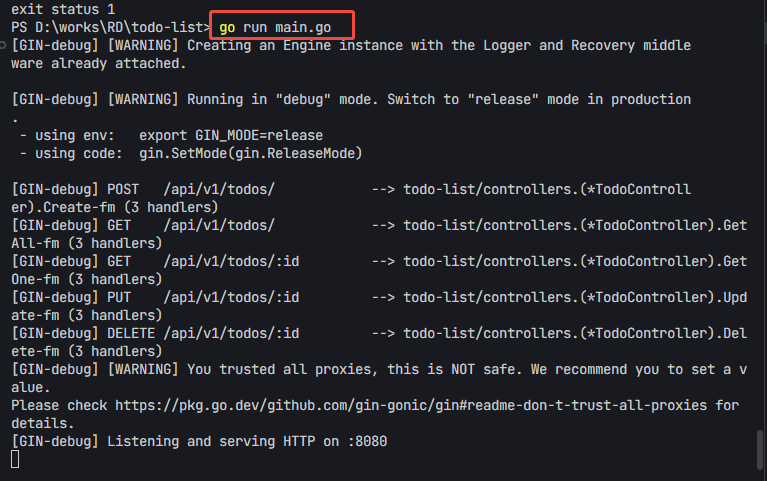Select the DELETE /api/v1/todos/:id route entry

pos(230,333)
